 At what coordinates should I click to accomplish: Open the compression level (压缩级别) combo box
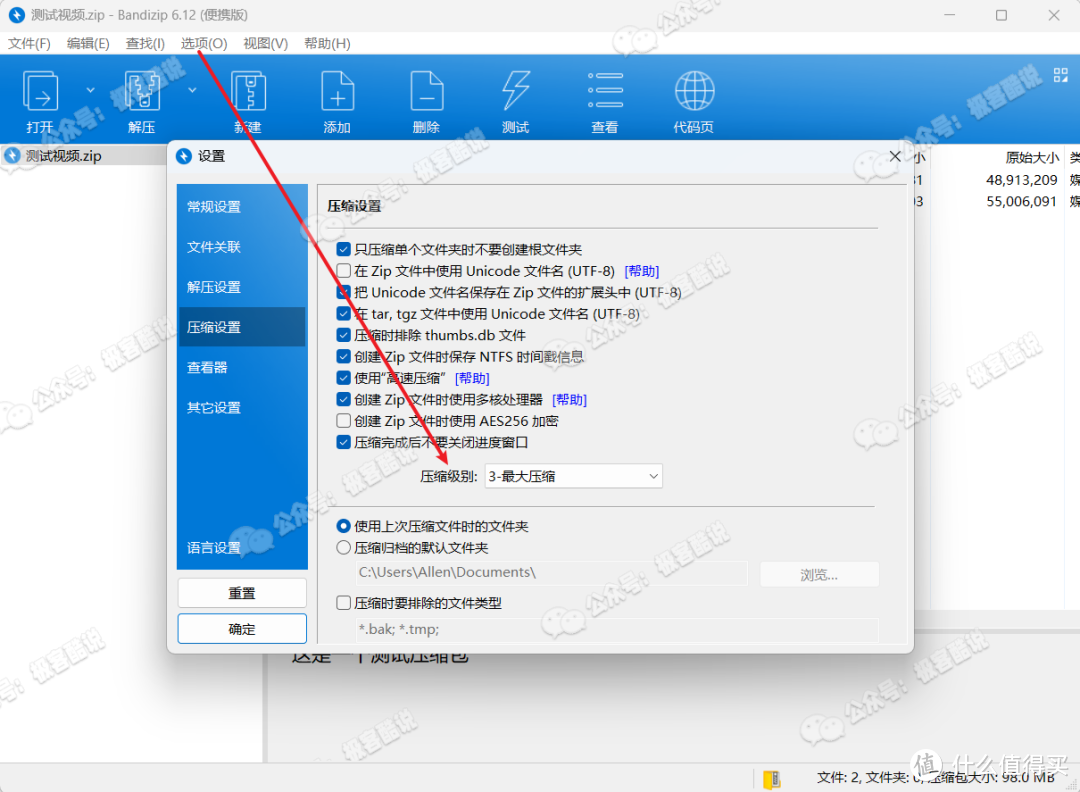click(574, 476)
